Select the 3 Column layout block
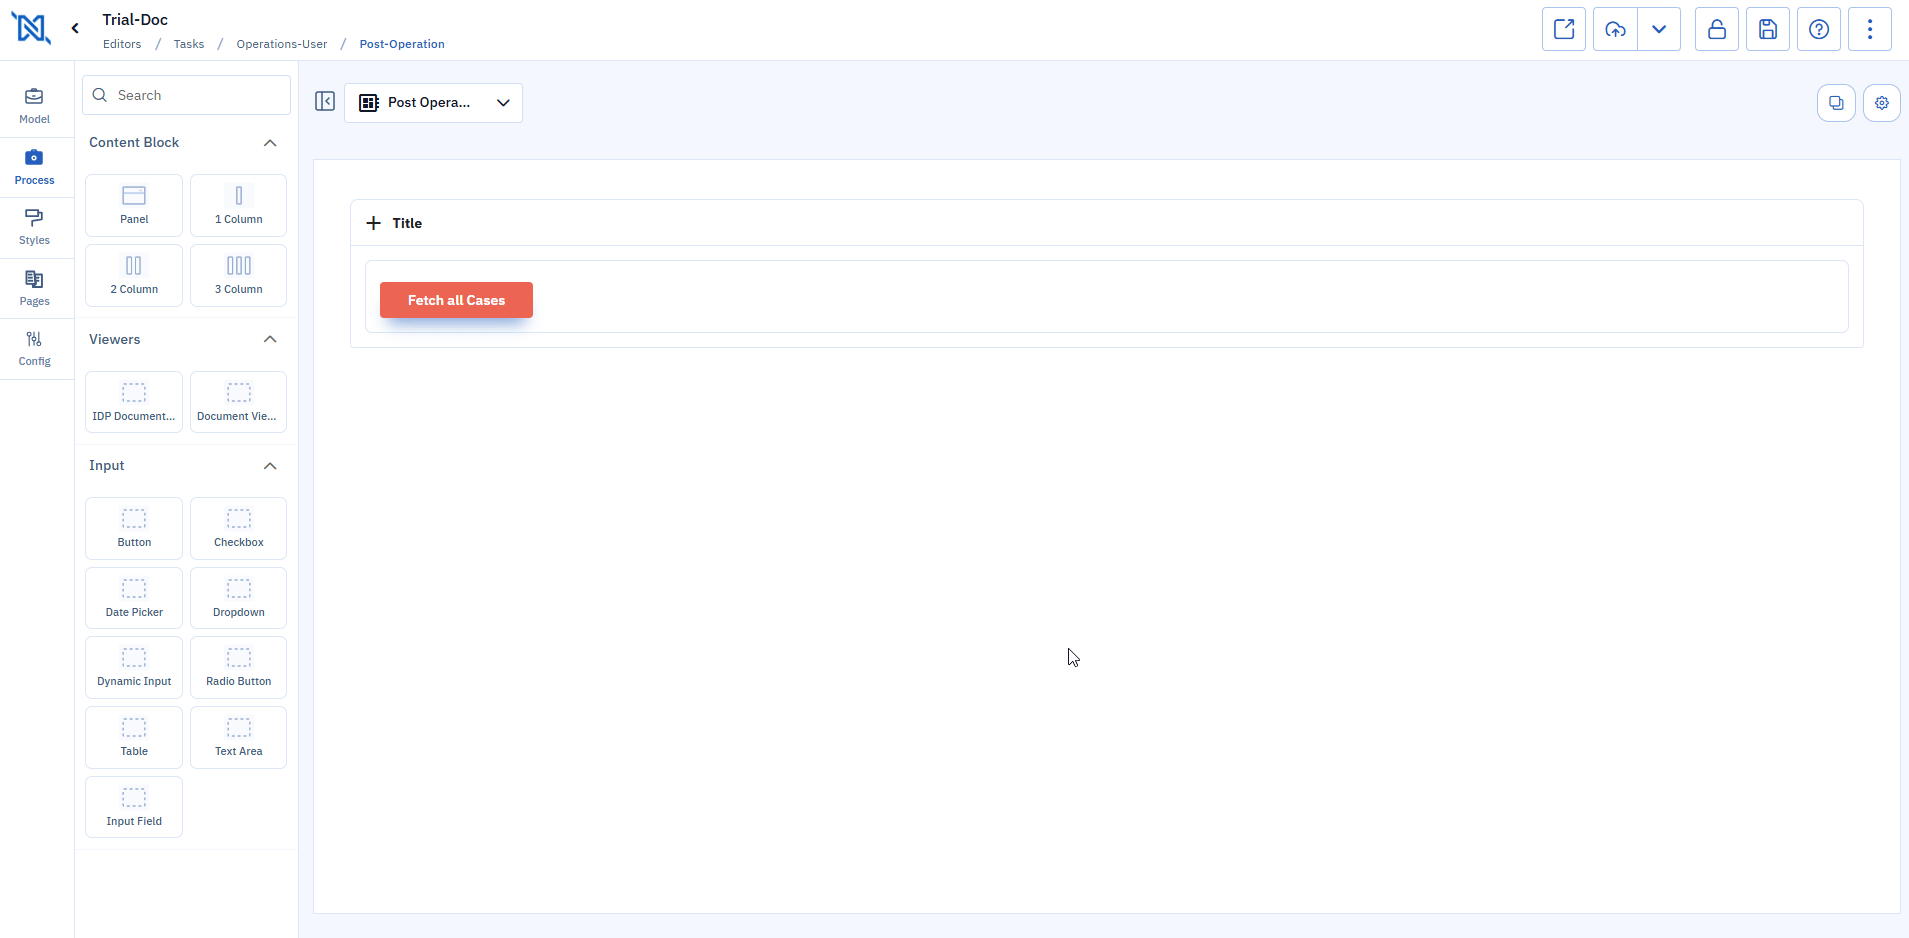The width and height of the screenshot is (1909, 938). (239, 275)
